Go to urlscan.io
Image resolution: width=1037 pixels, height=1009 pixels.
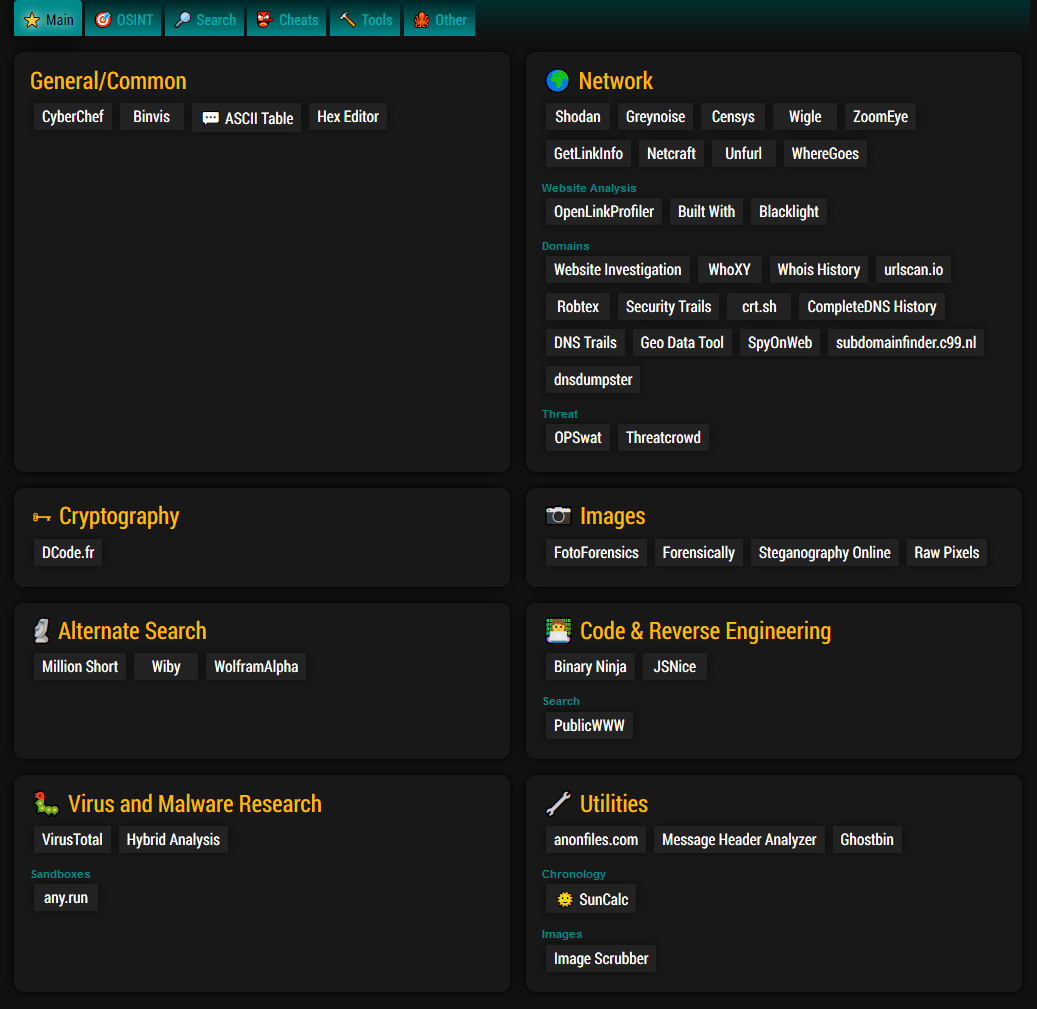click(x=913, y=270)
